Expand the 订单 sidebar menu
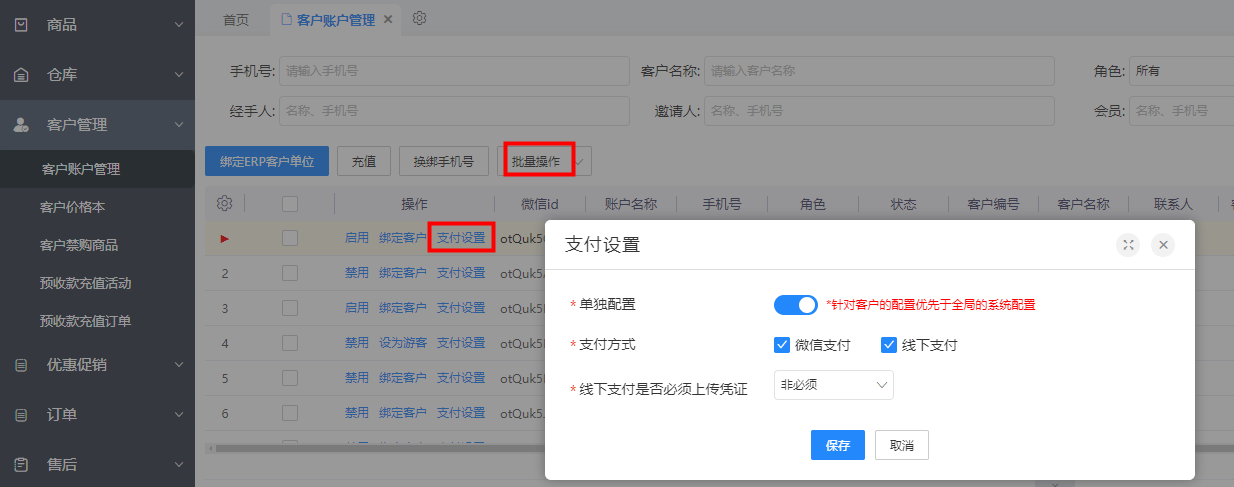Viewport: 1234px width, 487px height. tap(178, 414)
